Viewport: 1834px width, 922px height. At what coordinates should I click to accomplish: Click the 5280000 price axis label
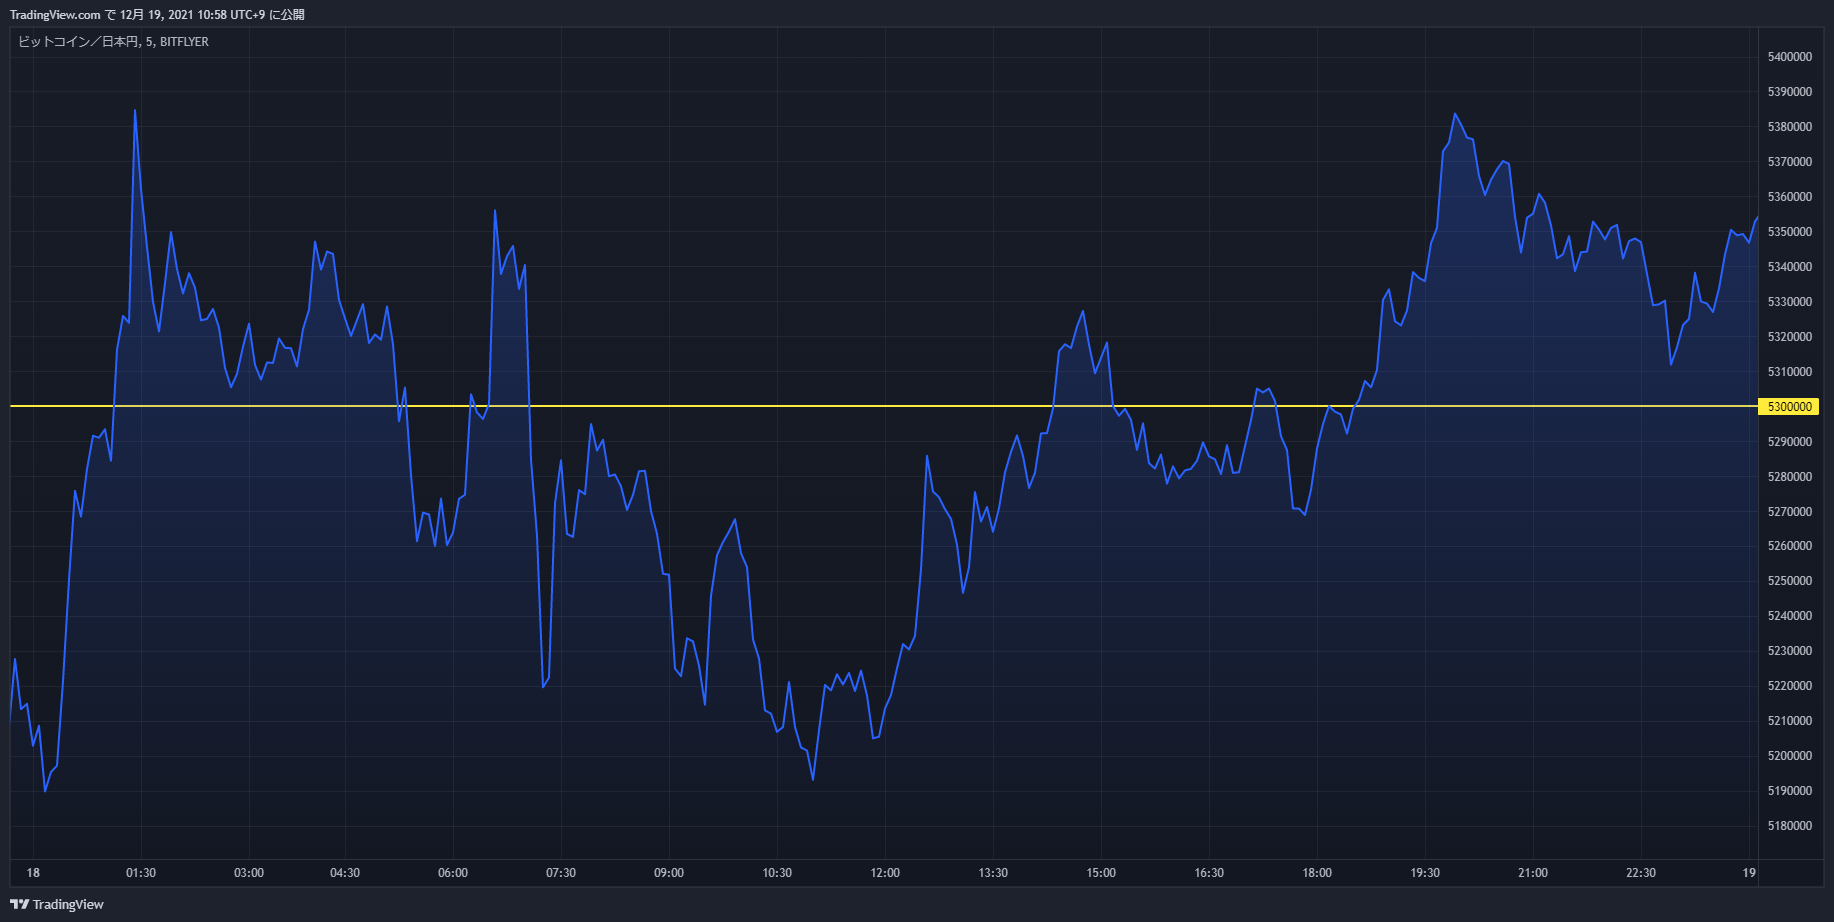tap(1789, 477)
